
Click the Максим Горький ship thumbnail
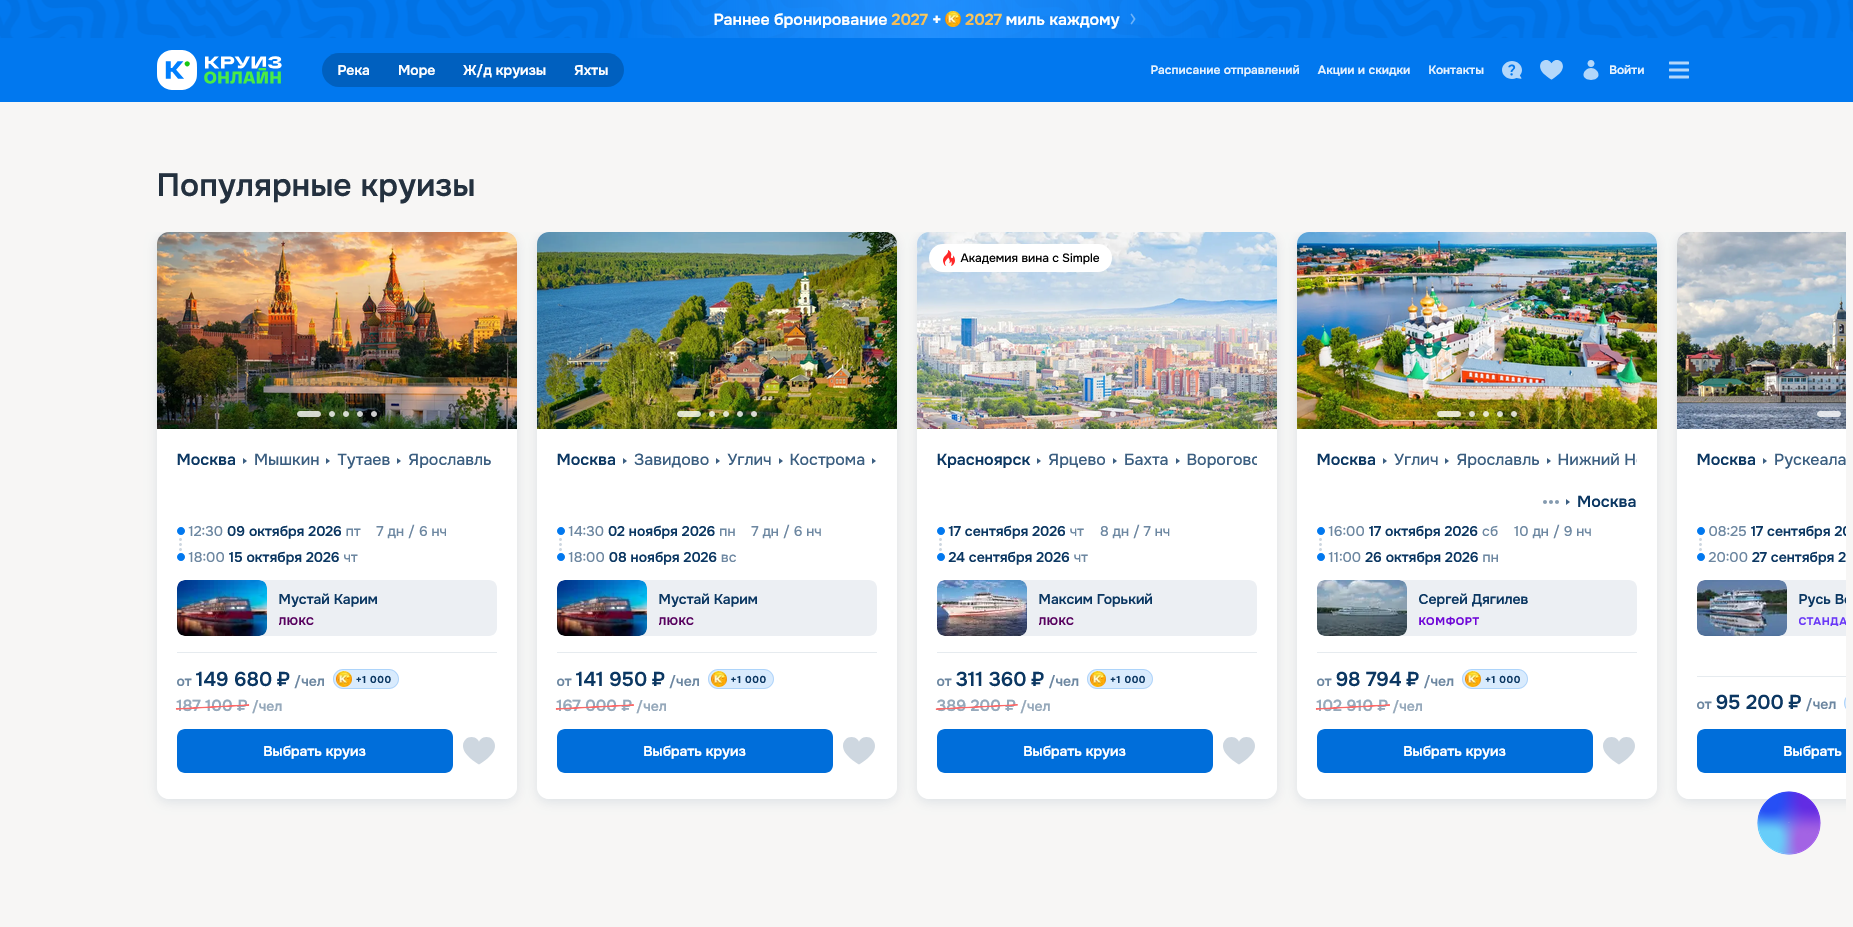(982, 608)
